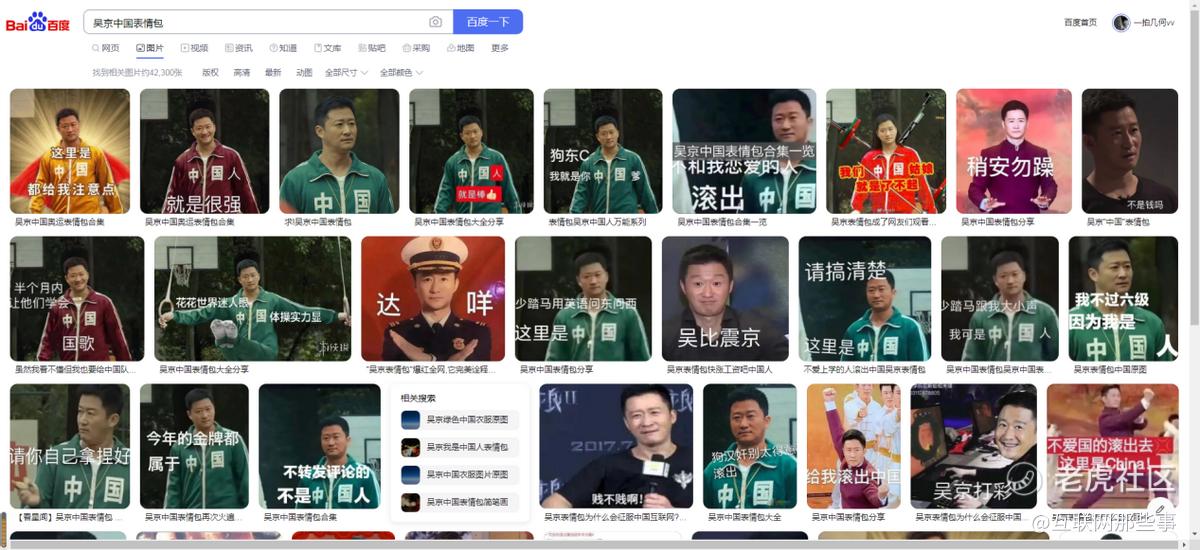
Task: Toggle the 高清 filter
Action: point(242,73)
